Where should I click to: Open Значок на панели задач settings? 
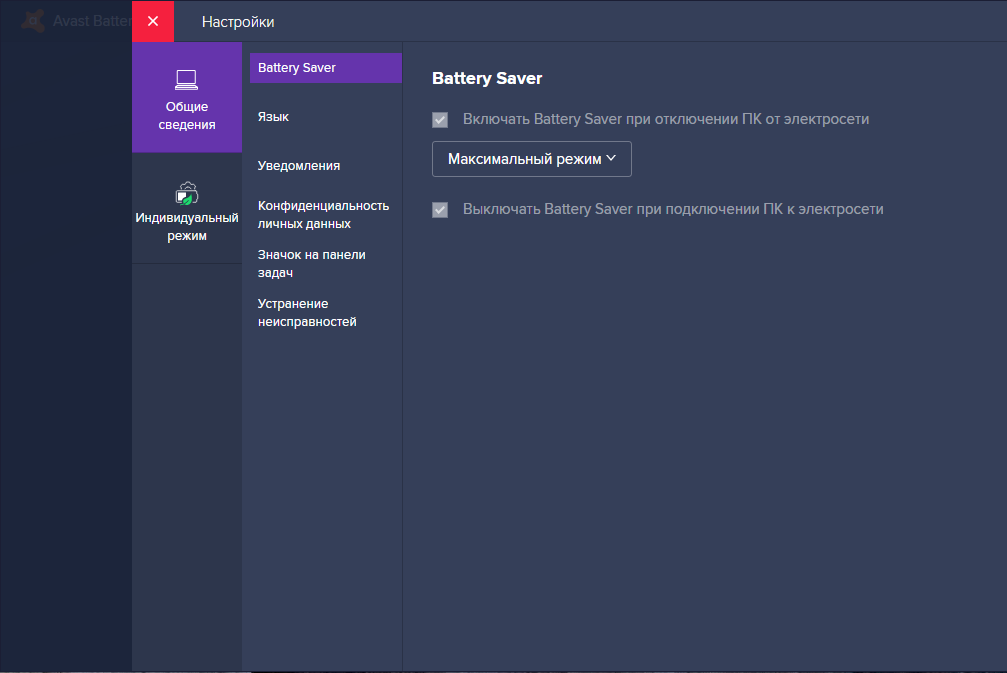click(x=326, y=263)
